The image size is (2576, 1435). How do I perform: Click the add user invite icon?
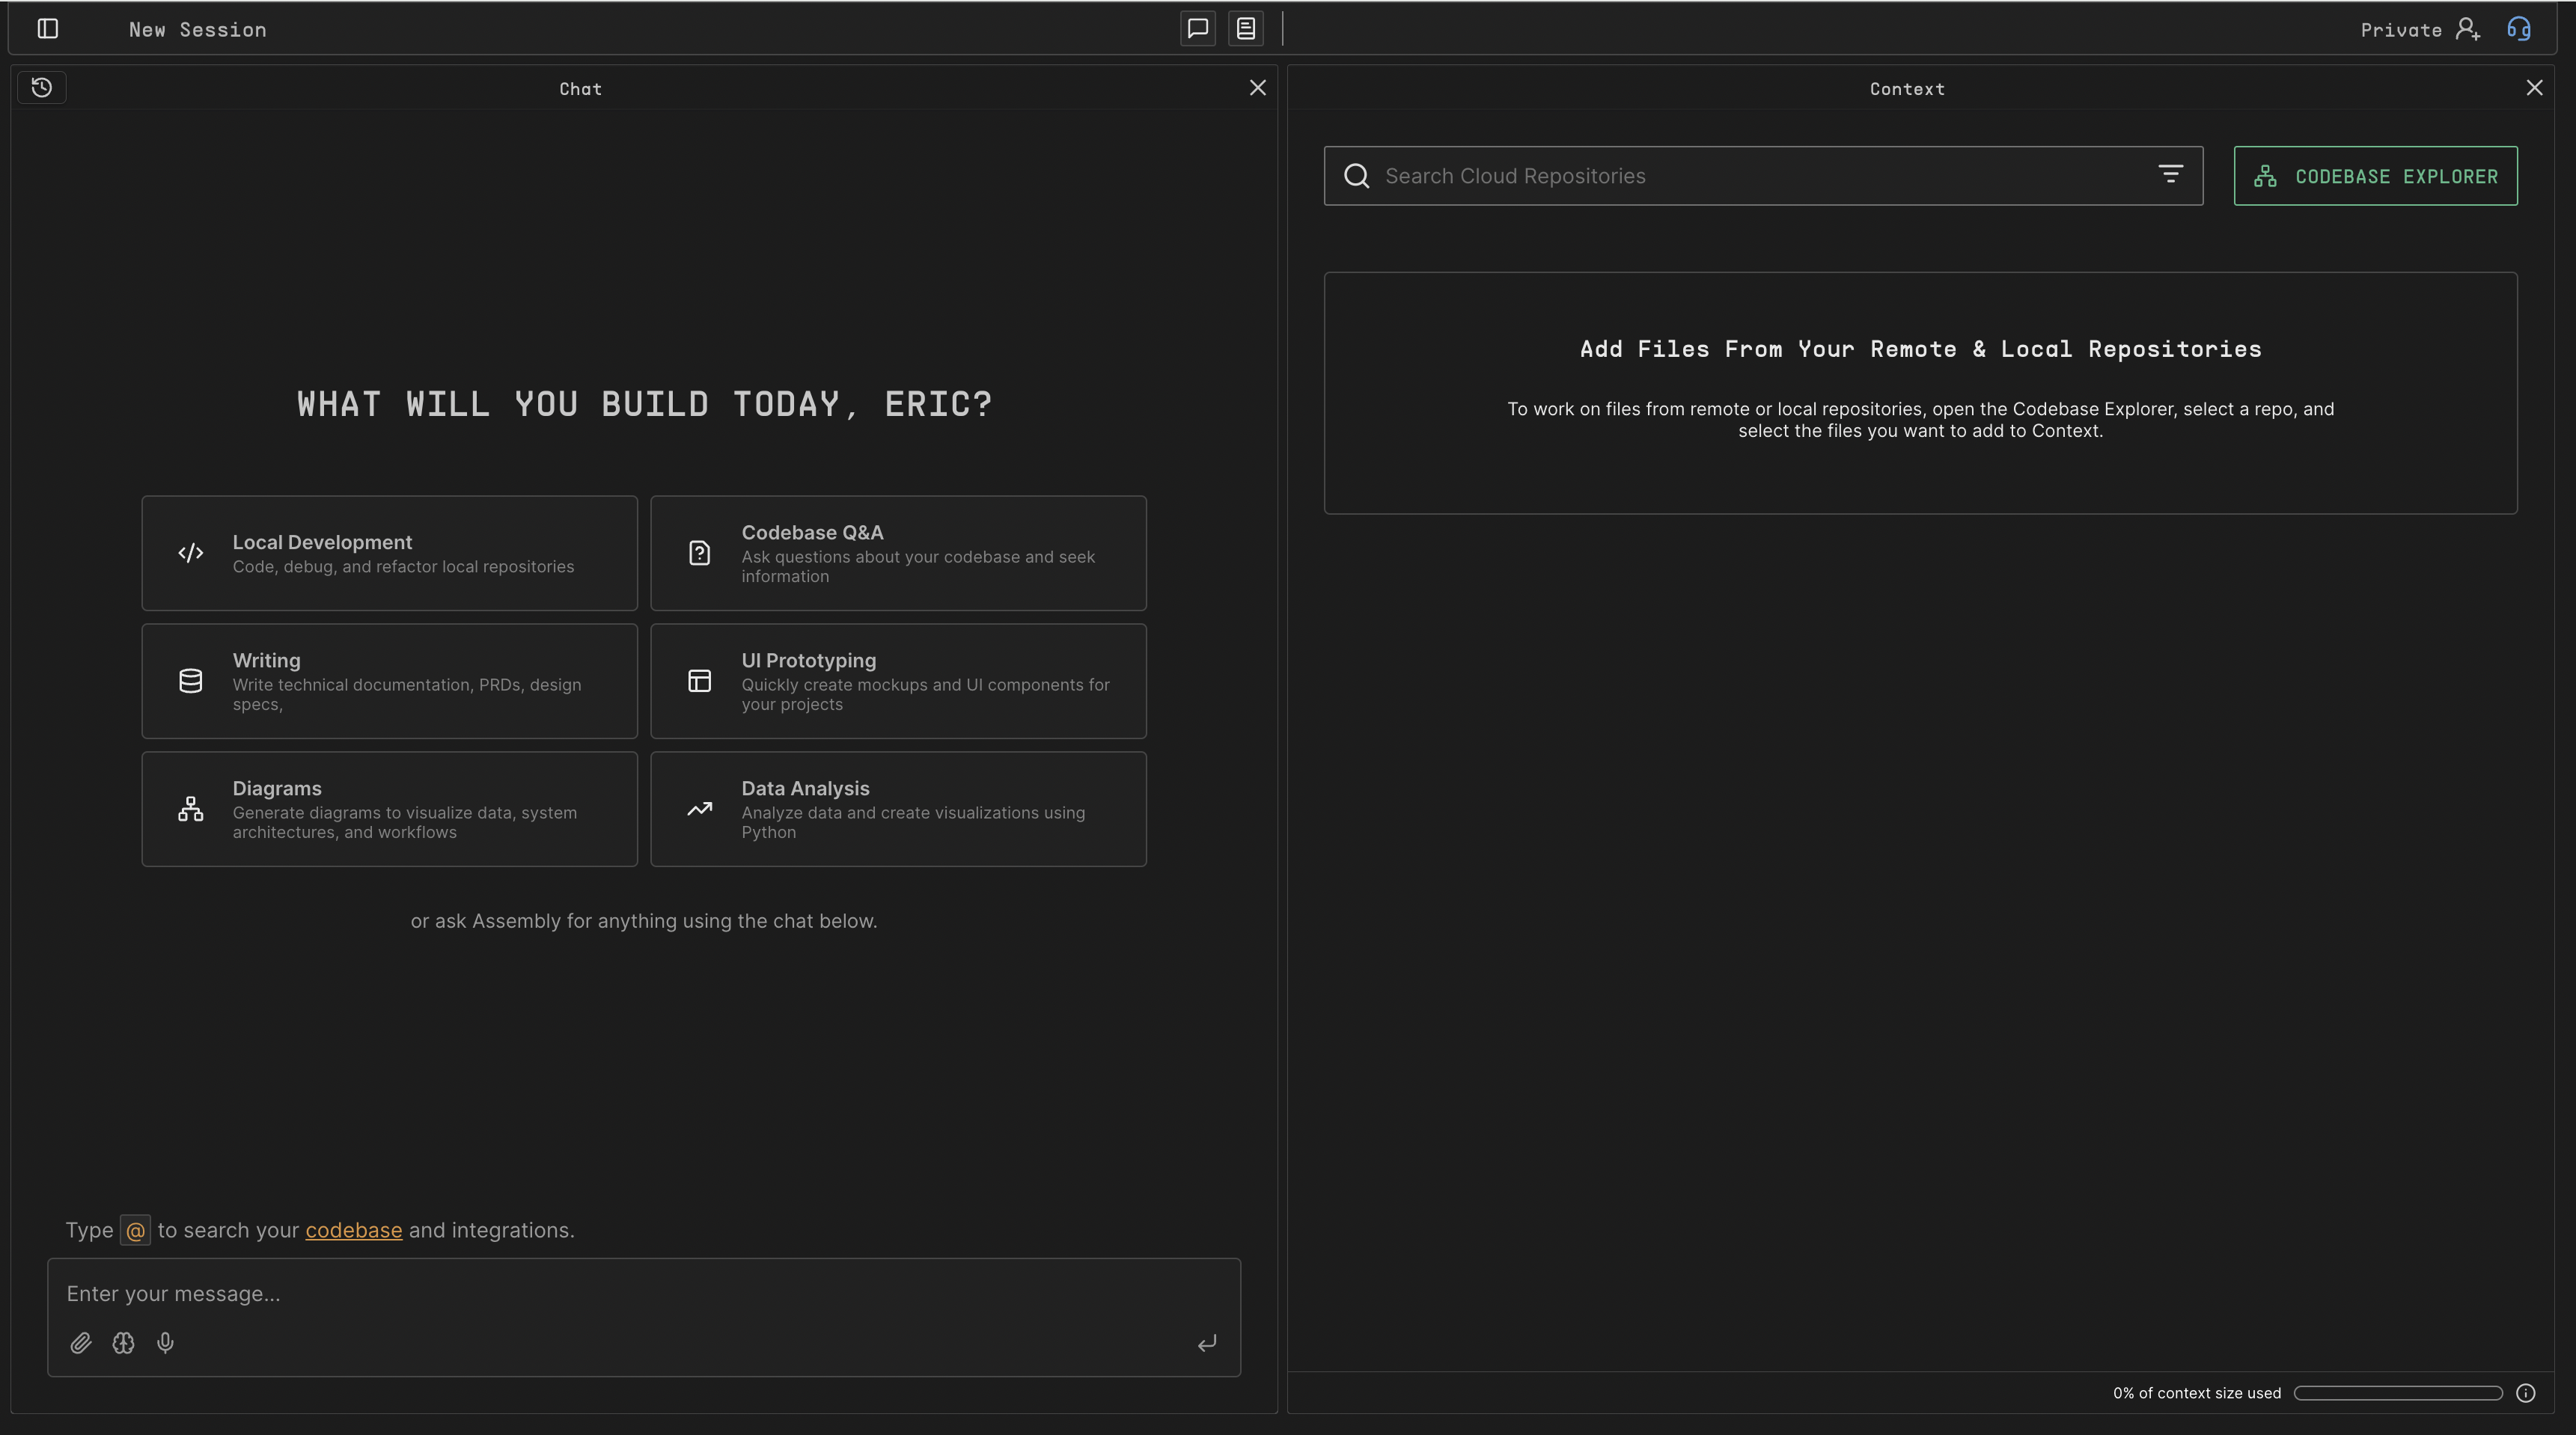click(x=2468, y=29)
